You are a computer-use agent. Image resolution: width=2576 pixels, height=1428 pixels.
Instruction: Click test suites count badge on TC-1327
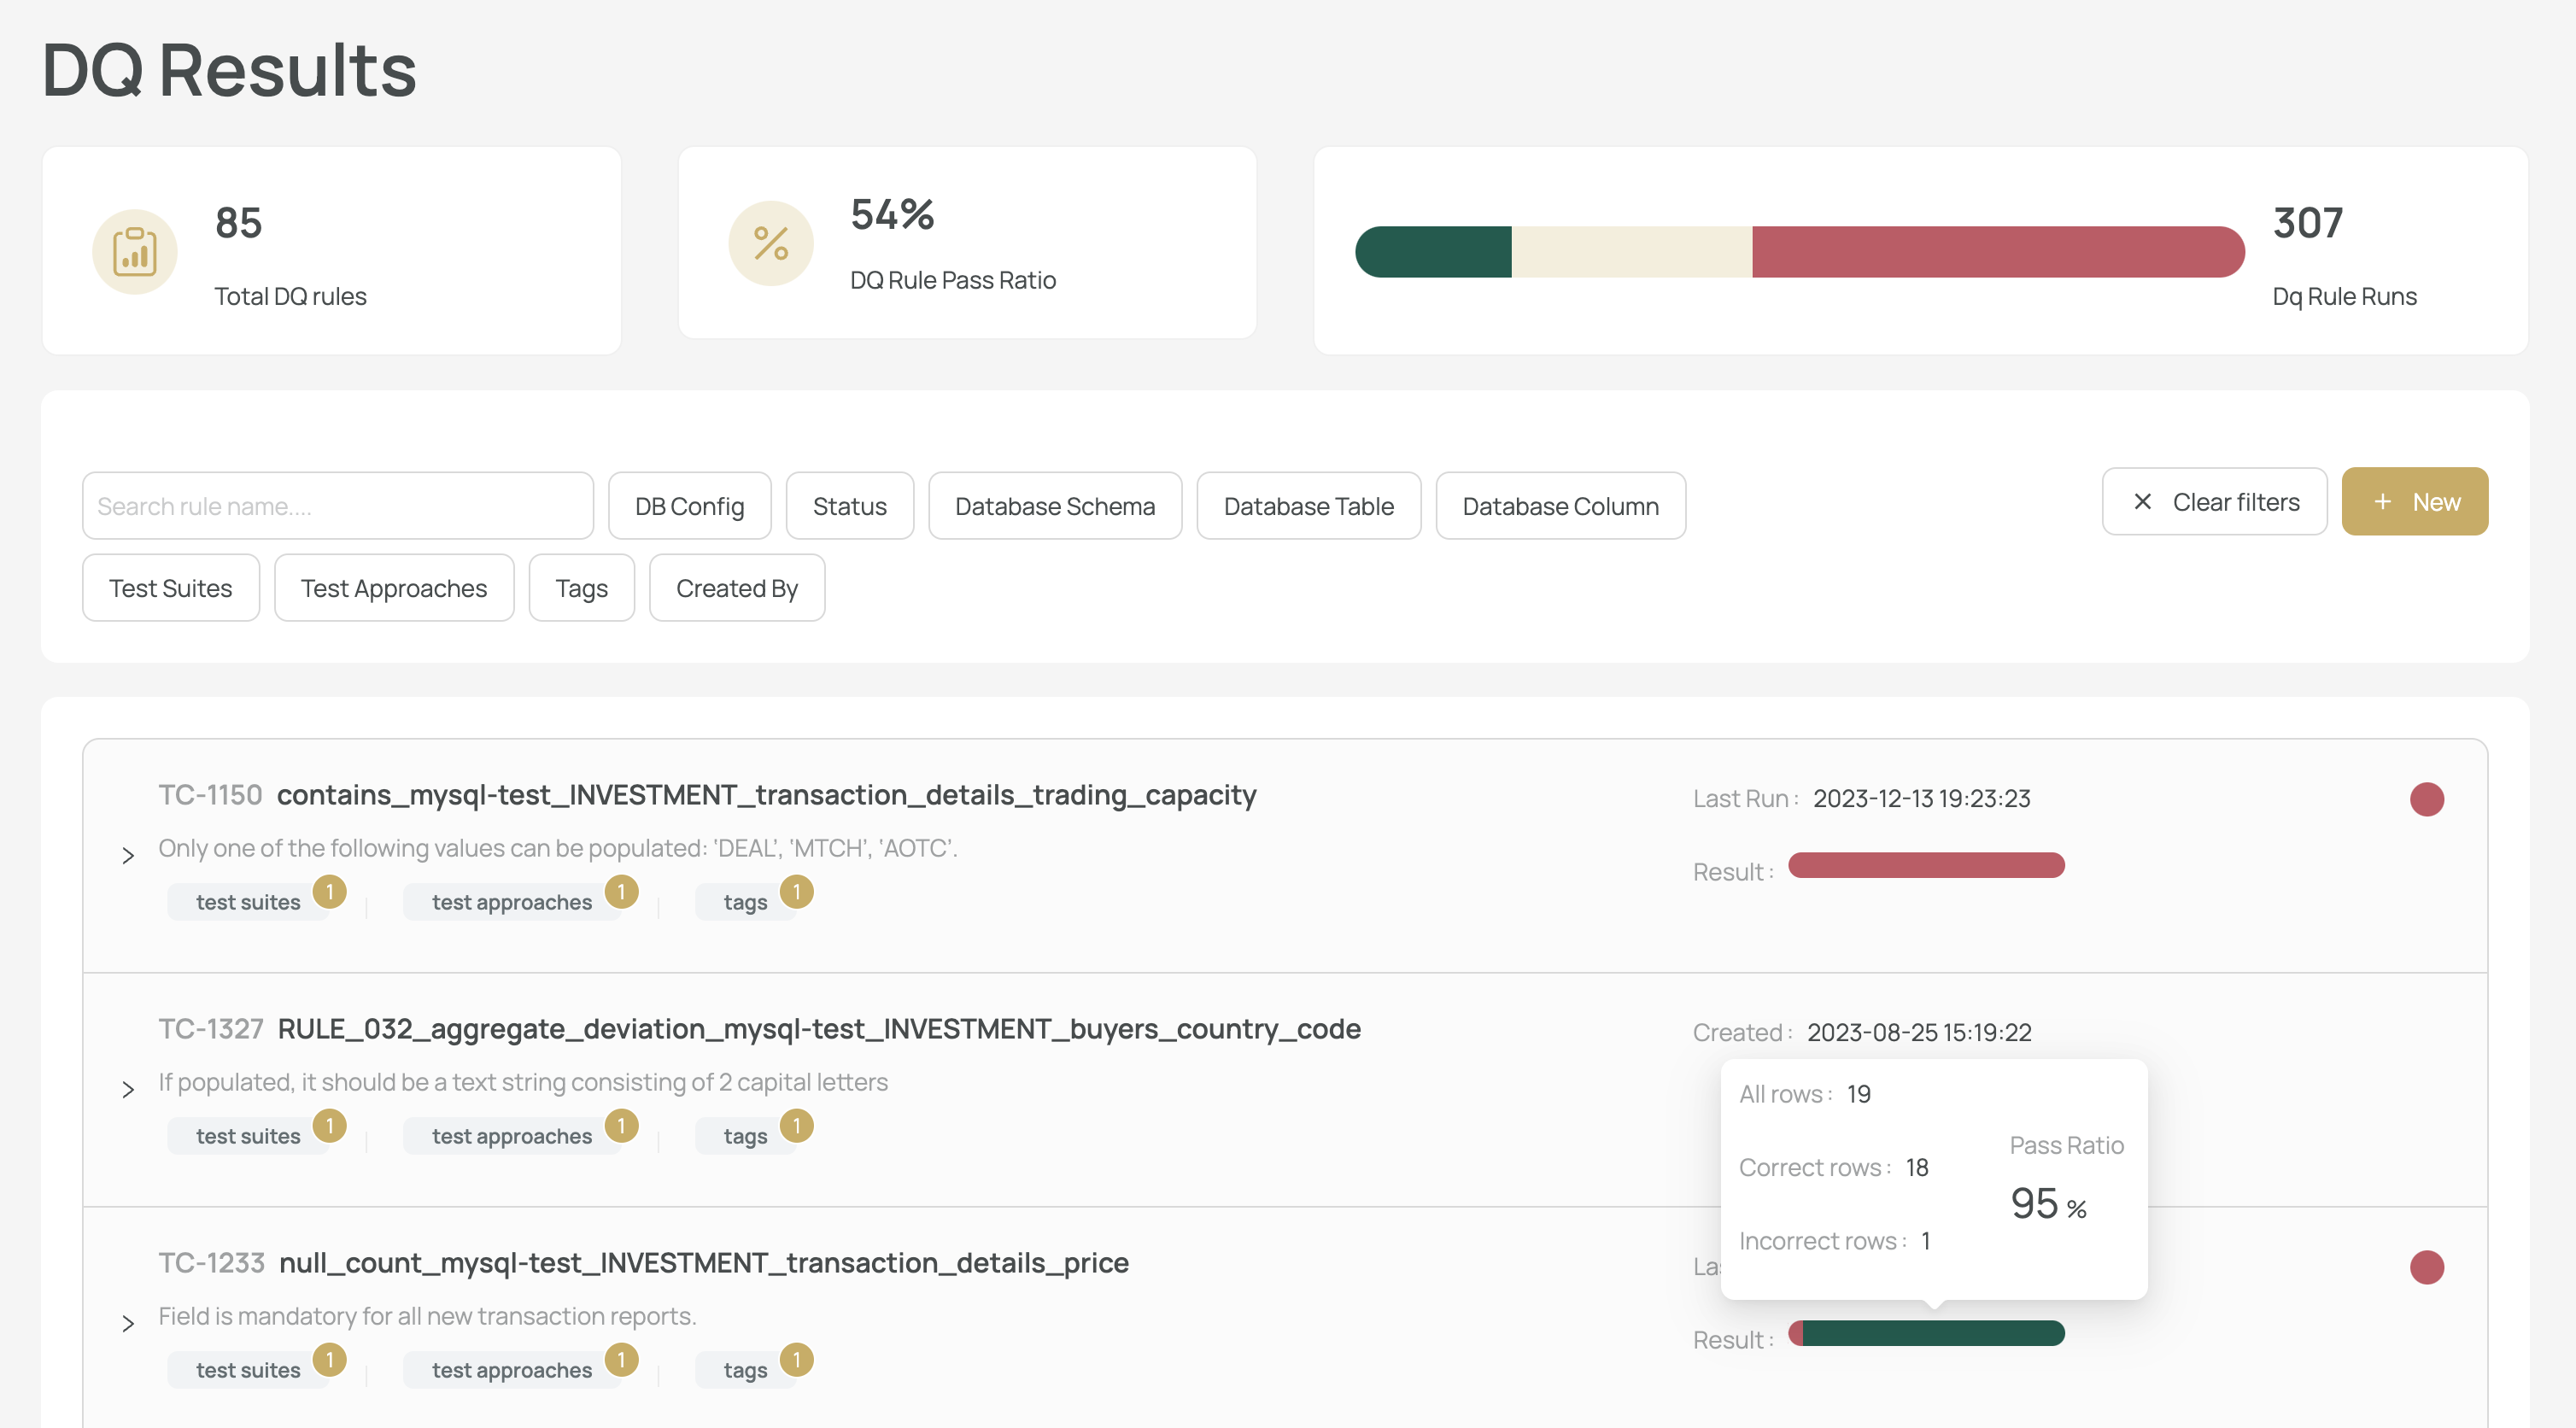pyautogui.click(x=330, y=1125)
